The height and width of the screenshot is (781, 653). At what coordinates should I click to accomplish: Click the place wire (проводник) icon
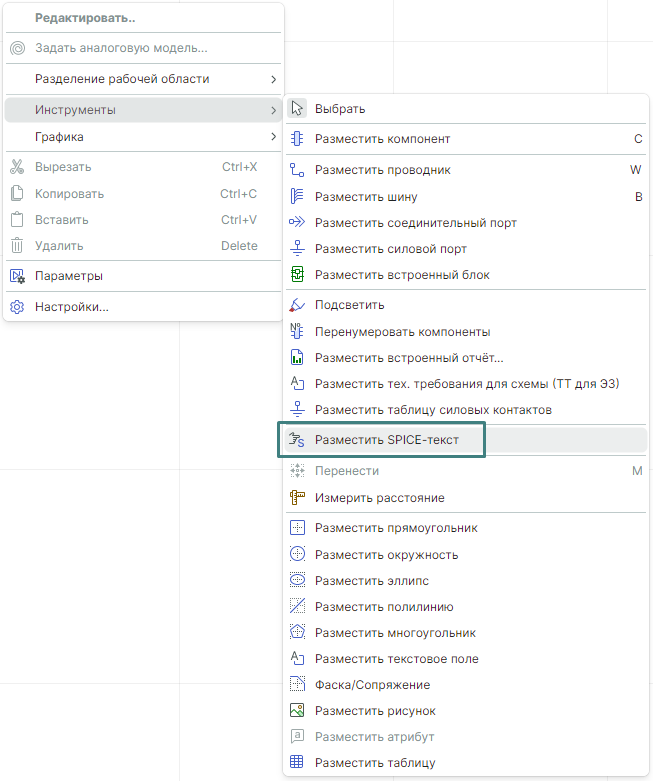pyautogui.click(x=297, y=170)
